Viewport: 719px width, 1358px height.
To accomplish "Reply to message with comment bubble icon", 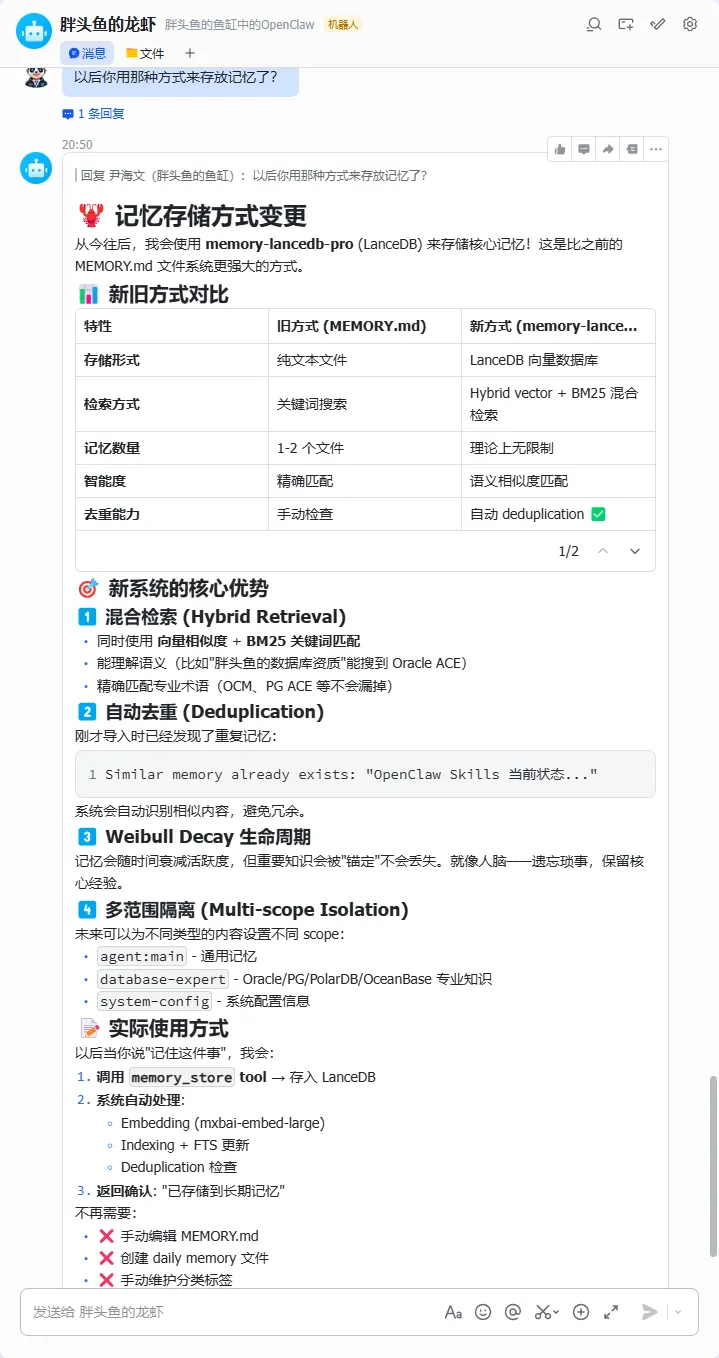I will coord(584,149).
